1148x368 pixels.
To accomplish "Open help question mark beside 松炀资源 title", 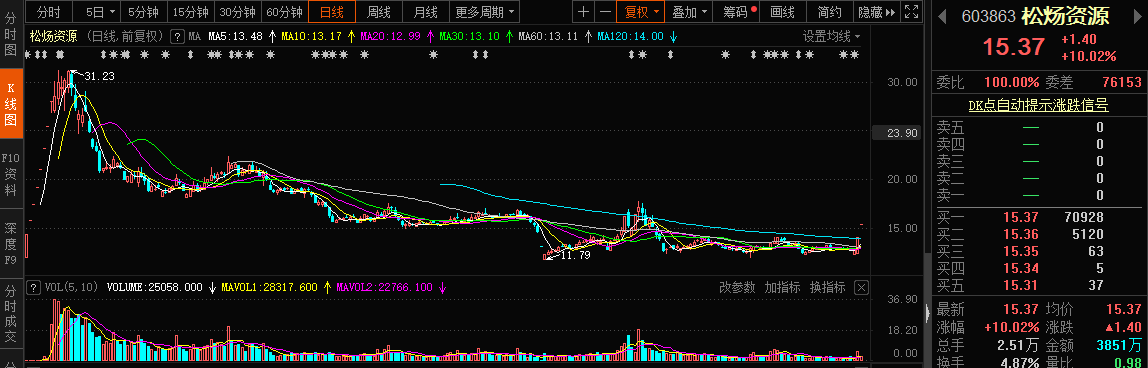I will click(177, 36).
